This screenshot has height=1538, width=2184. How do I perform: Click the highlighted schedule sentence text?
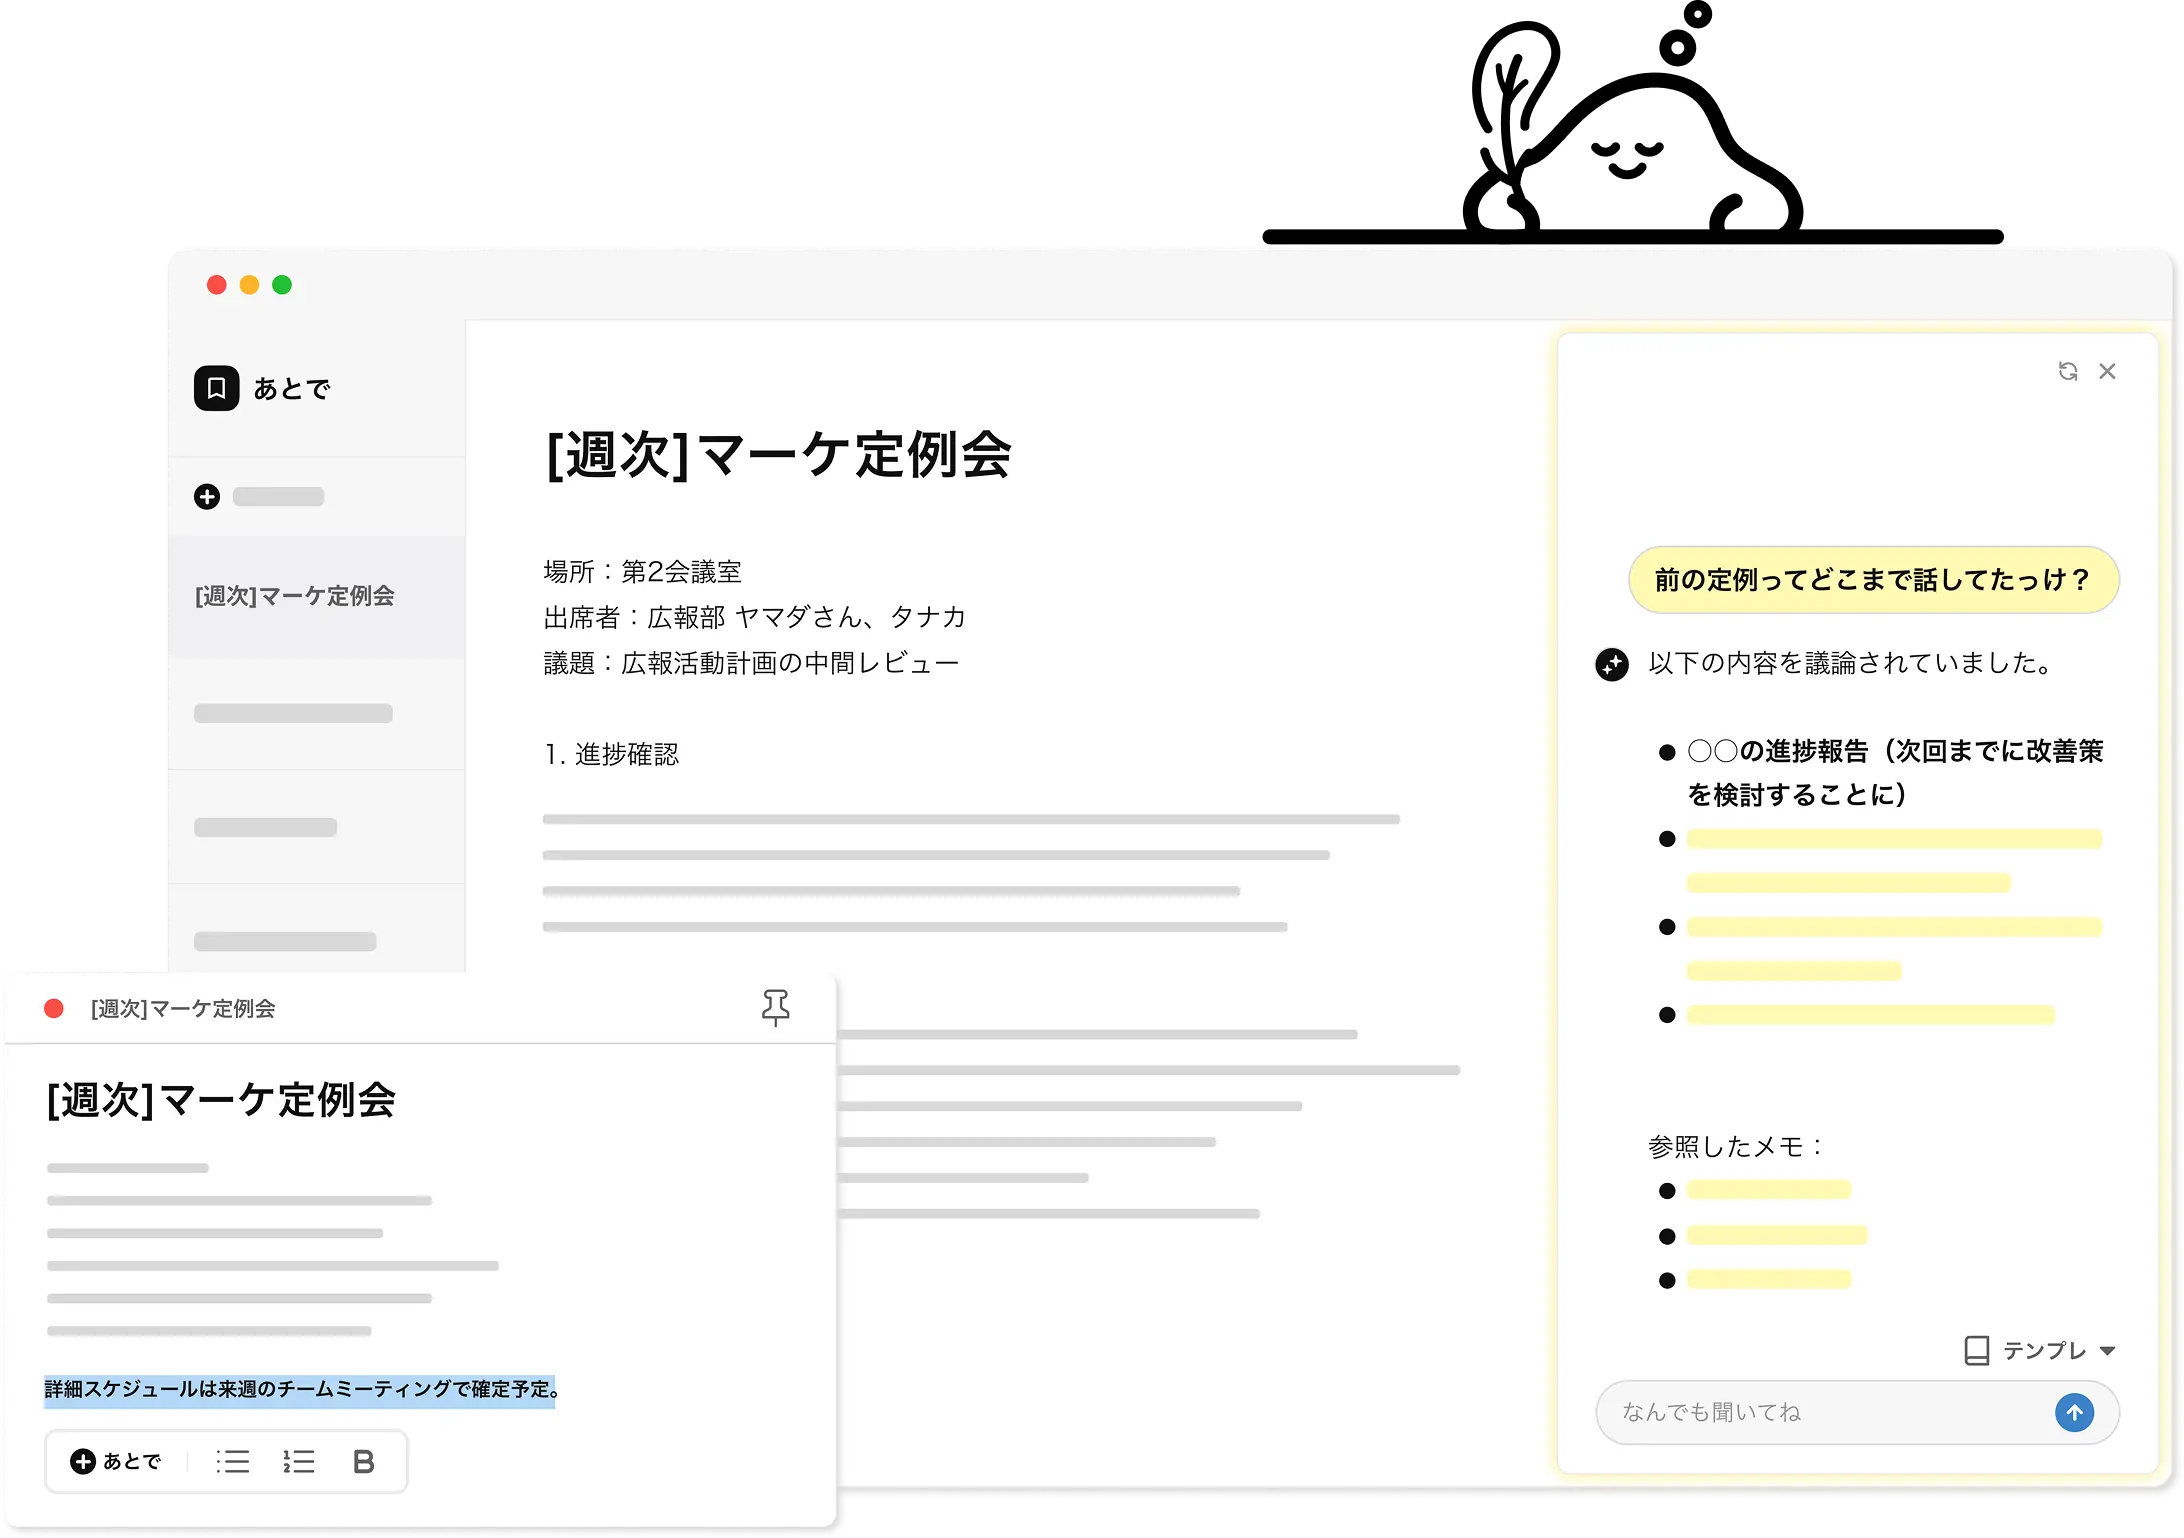(300, 1390)
